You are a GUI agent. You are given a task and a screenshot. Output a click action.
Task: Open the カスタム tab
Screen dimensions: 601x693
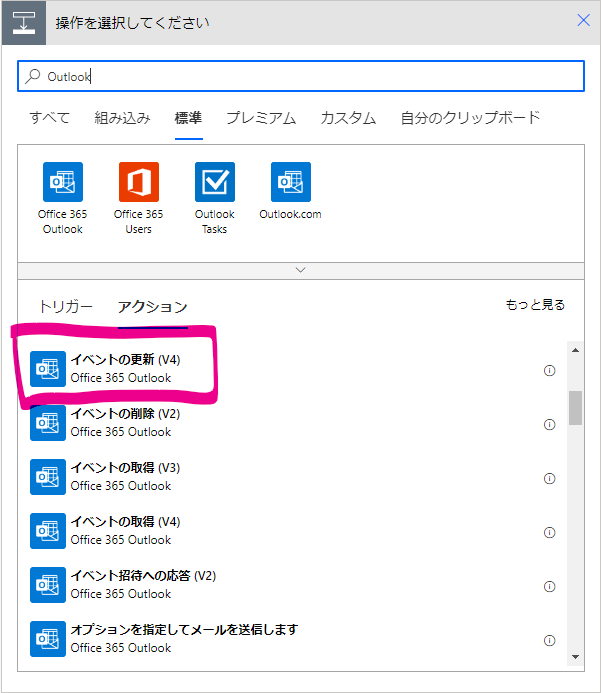pyautogui.click(x=348, y=118)
